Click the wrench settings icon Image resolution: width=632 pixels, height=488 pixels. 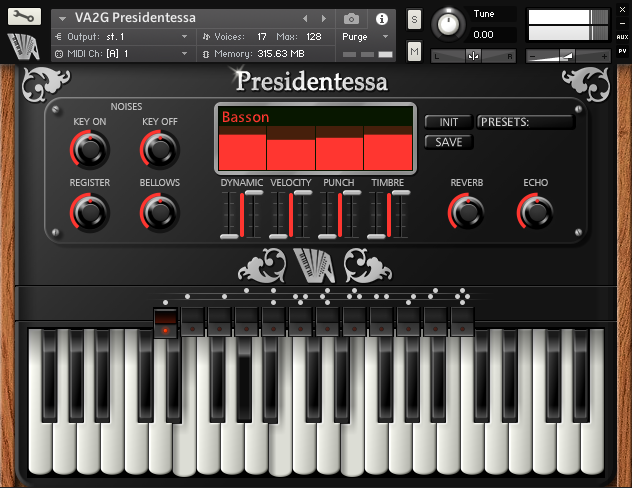point(24,17)
